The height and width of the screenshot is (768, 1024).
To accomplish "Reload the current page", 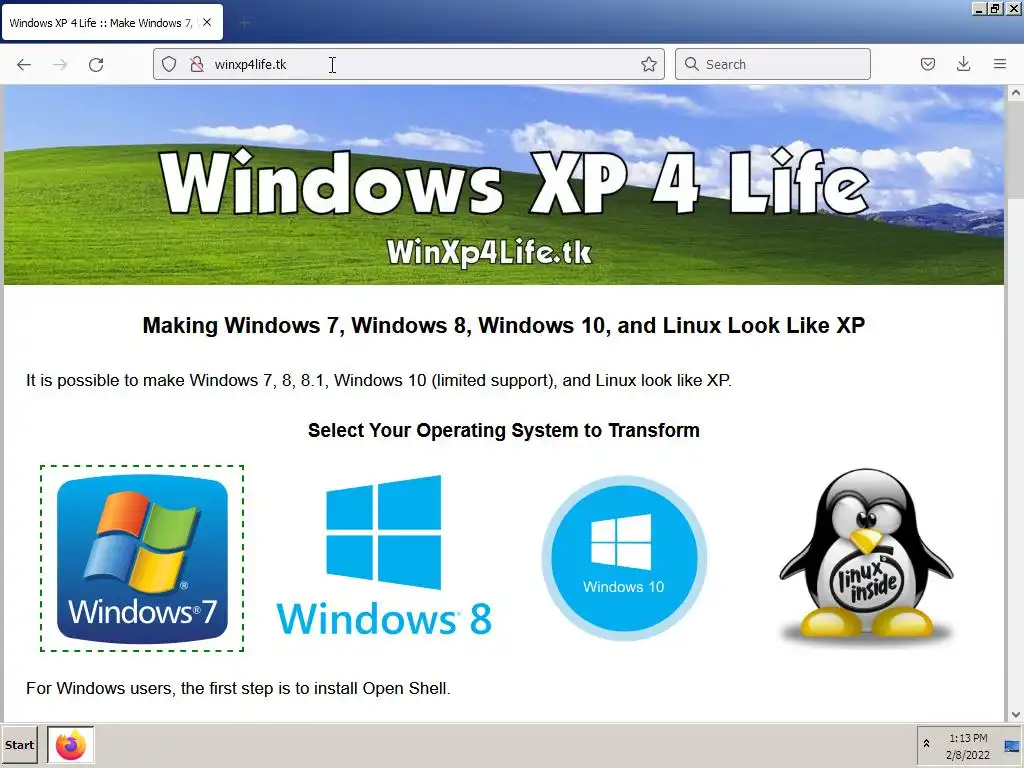I will (x=96, y=64).
